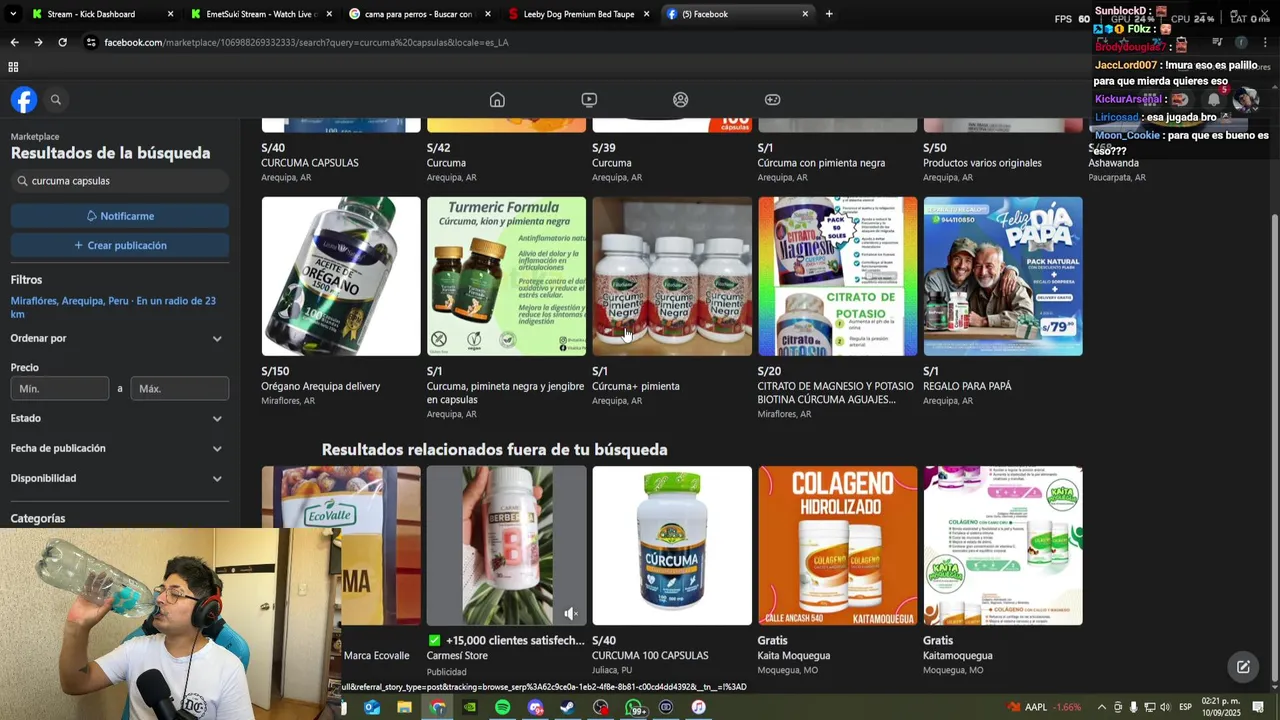Click the AAPL stock widget in taskbar
The height and width of the screenshot is (720, 1280).
tap(1044, 707)
